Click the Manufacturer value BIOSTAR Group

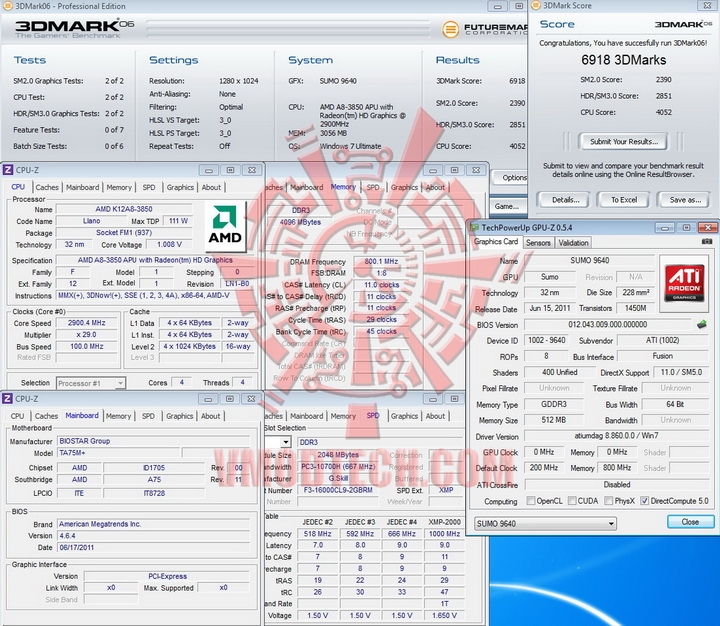pyautogui.click(x=154, y=441)
